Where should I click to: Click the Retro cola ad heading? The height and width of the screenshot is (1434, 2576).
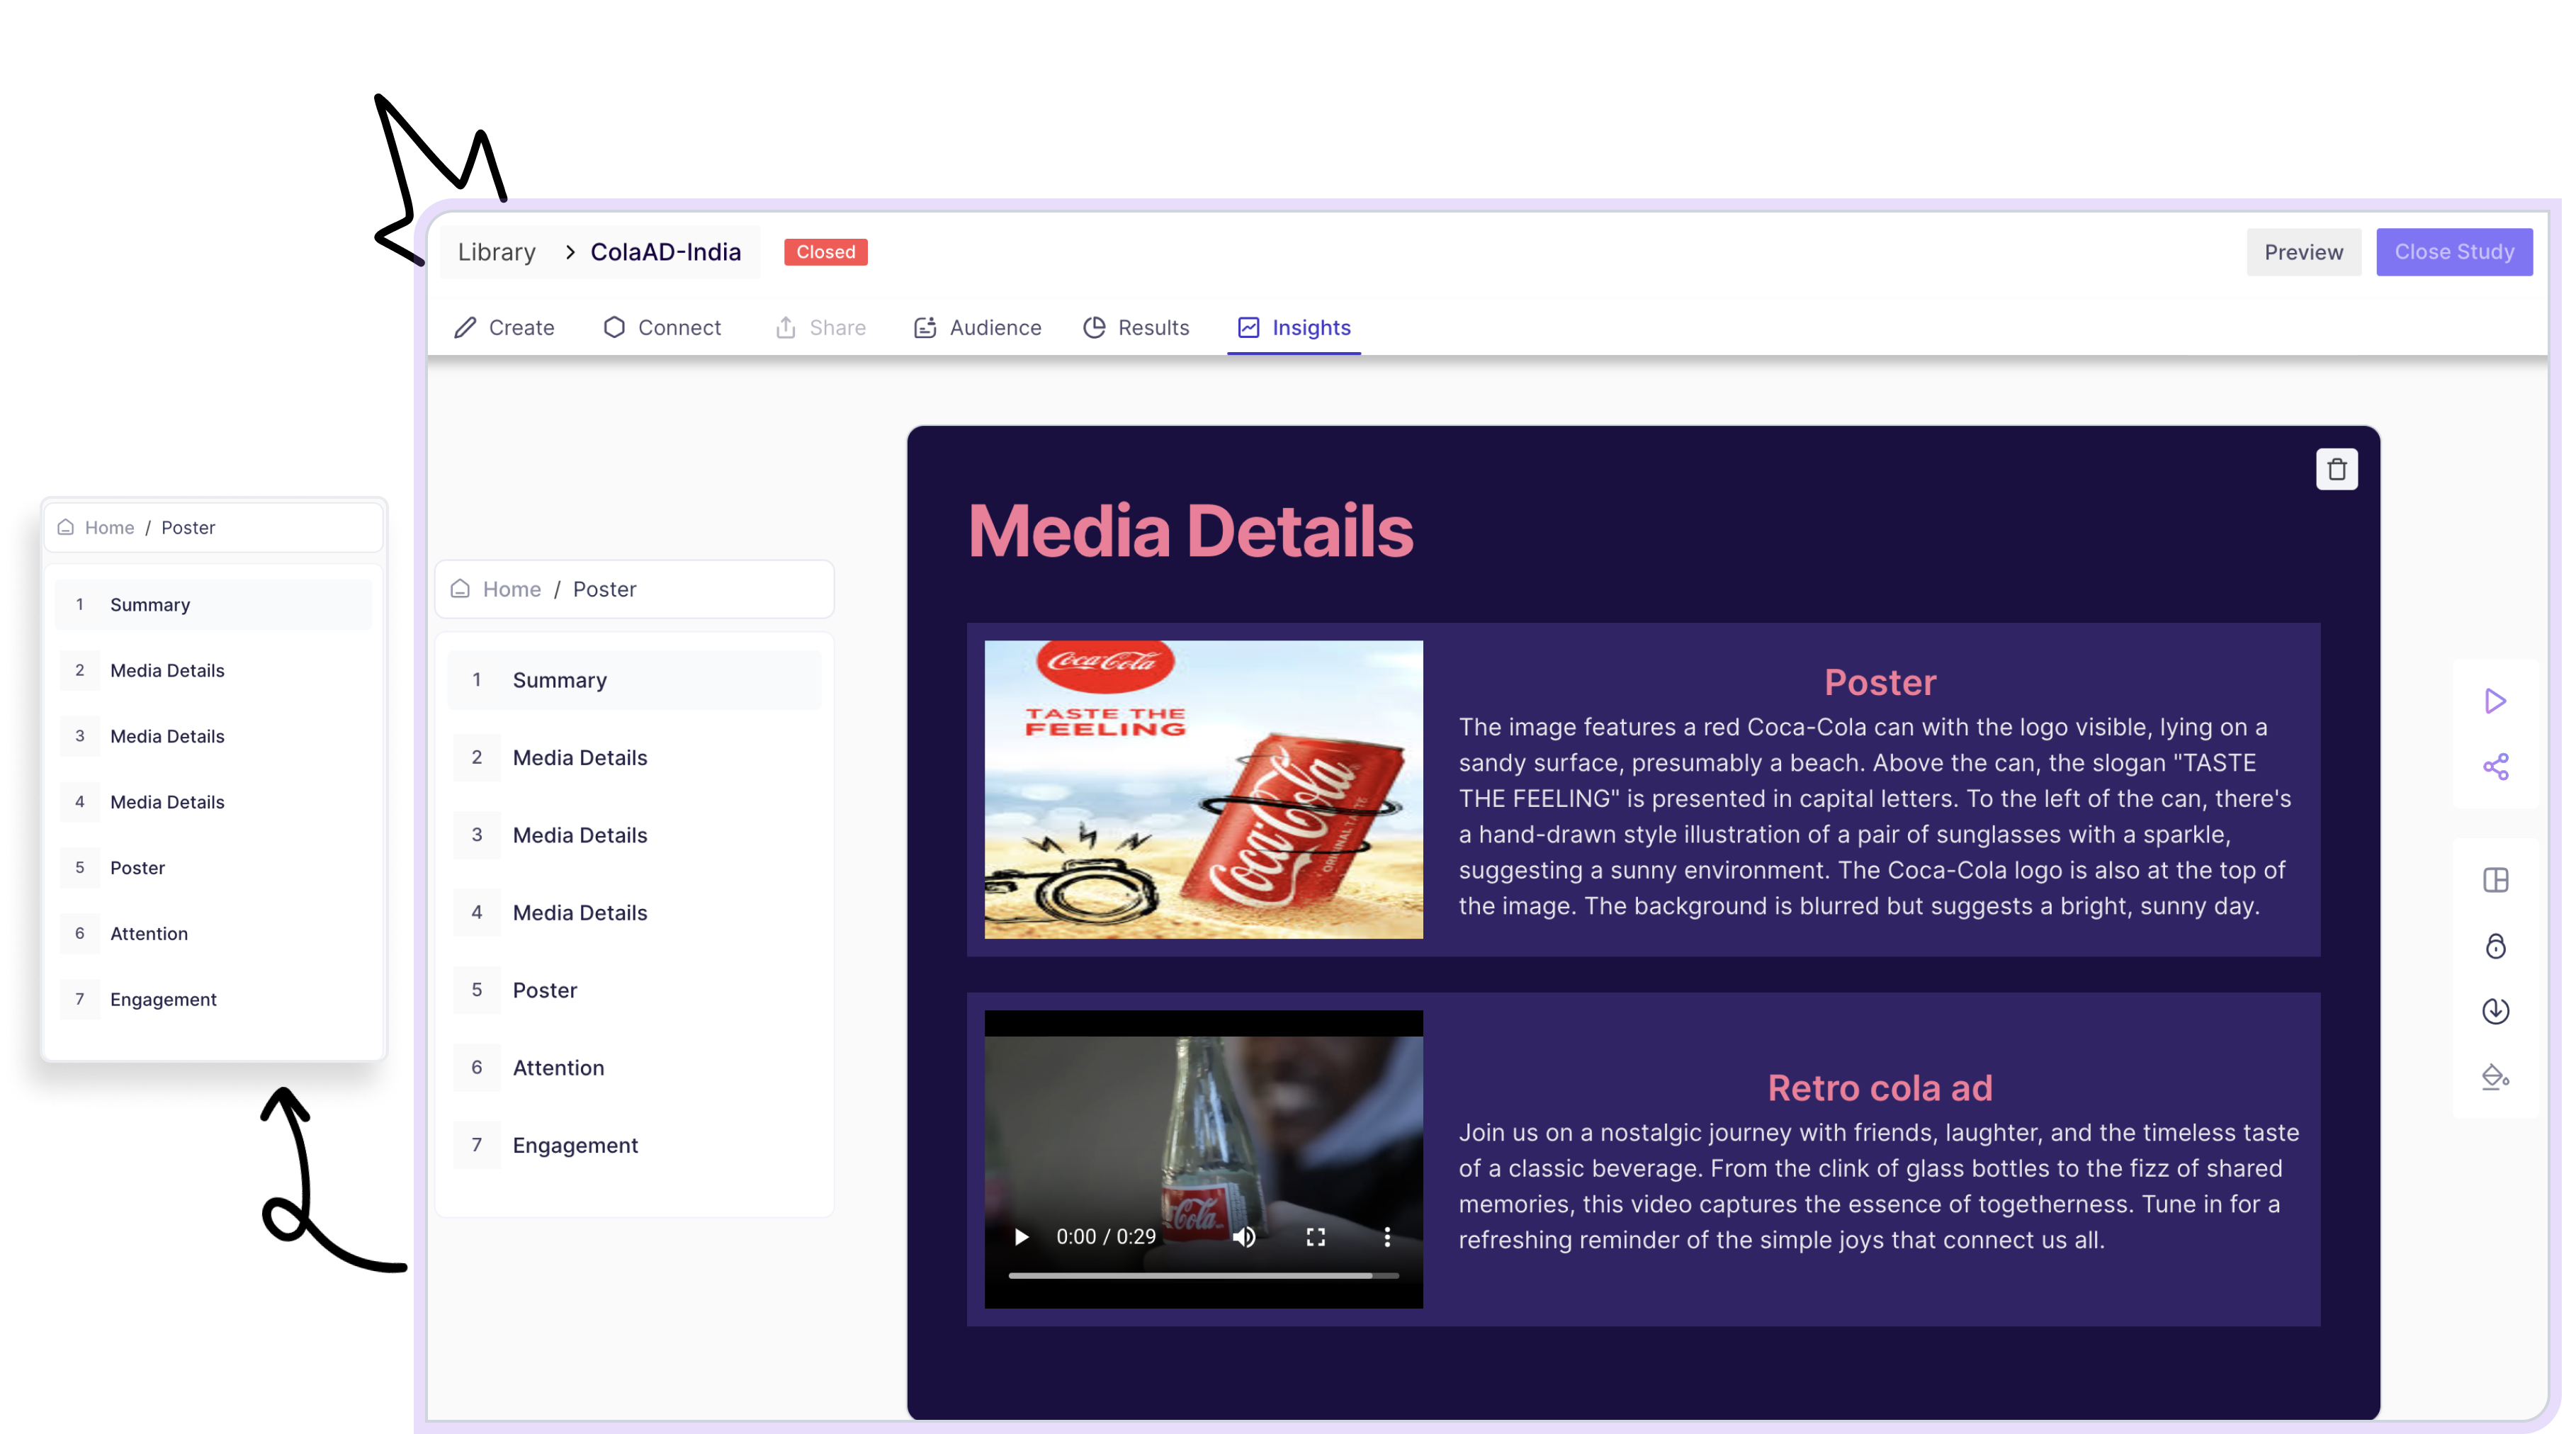pos(1880,1088)
